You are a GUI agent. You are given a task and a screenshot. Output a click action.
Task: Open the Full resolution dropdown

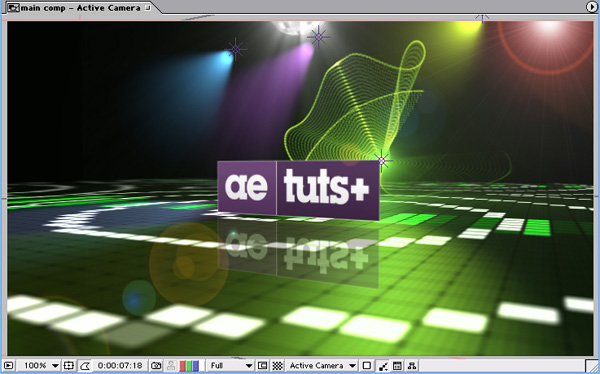(x=231, y=366)
